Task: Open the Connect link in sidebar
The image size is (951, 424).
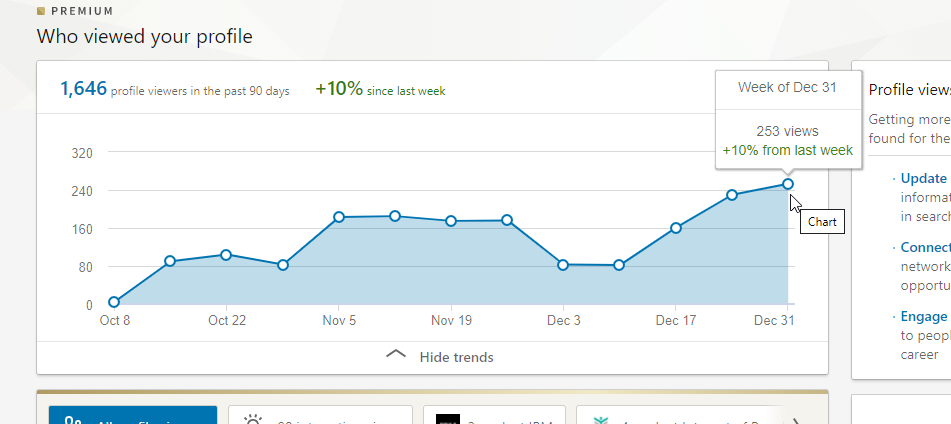Action: click(x=925, y=247)
